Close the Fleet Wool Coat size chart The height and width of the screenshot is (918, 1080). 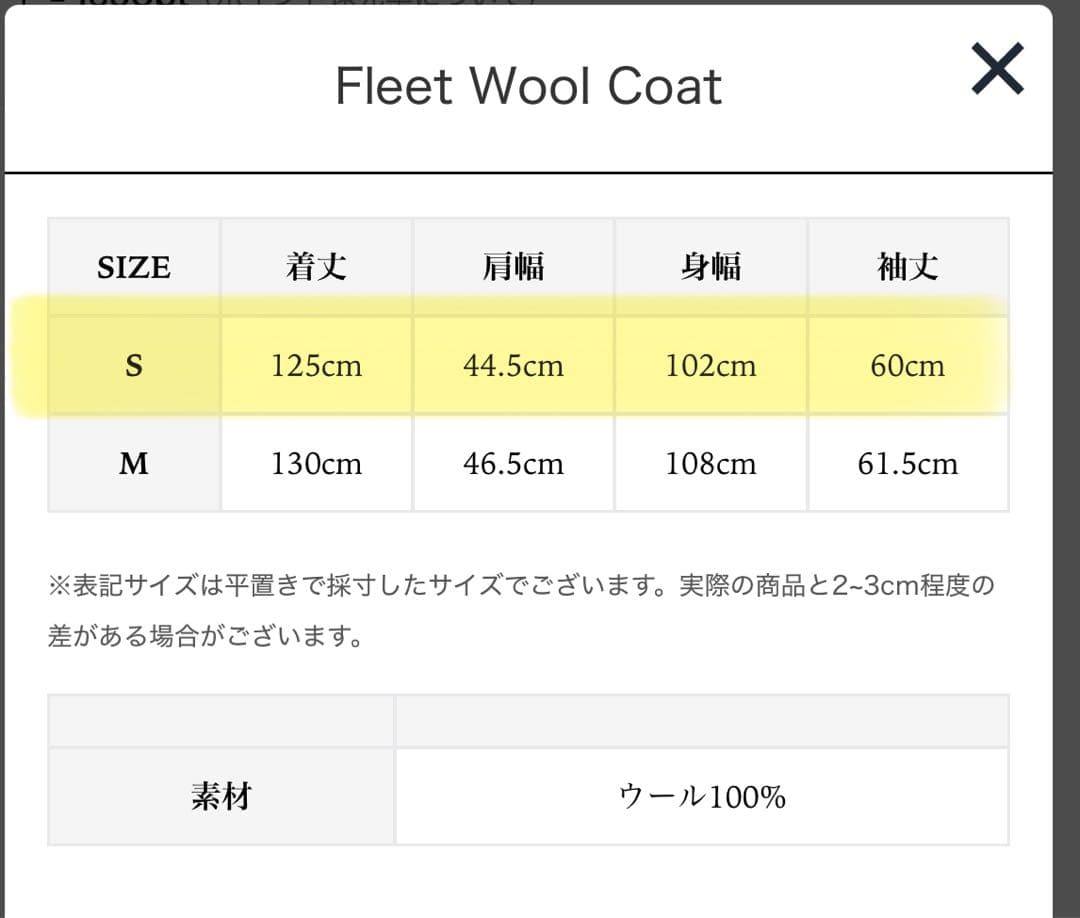[997, 69]
